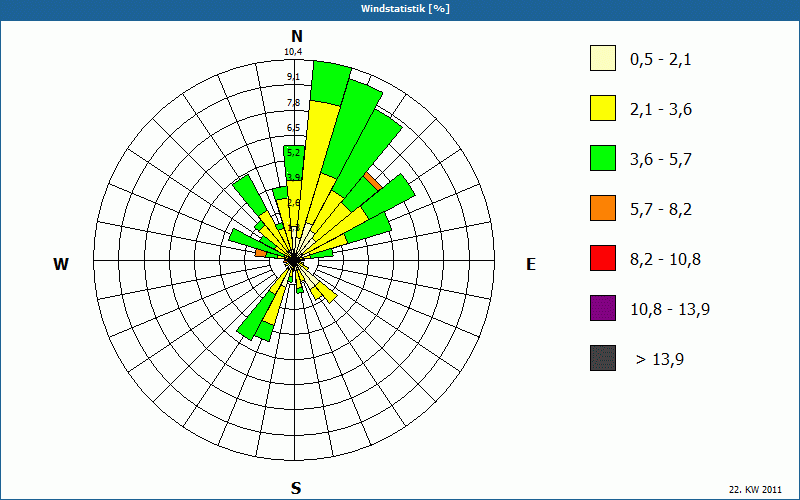The width and height of the screenshot is (800, 500).
Task: Click the yellow 2,1 - 3,6 legend swatch
Action: pyautogui.click(x=603, y=108)
